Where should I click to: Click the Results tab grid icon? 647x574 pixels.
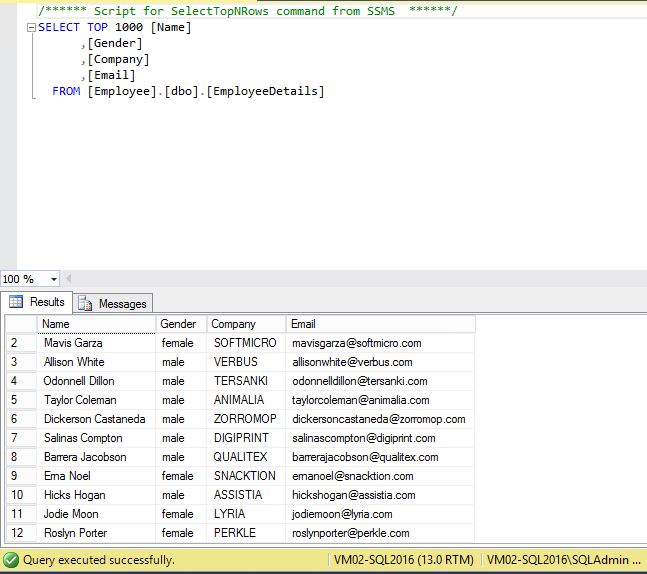coord(16,302)
